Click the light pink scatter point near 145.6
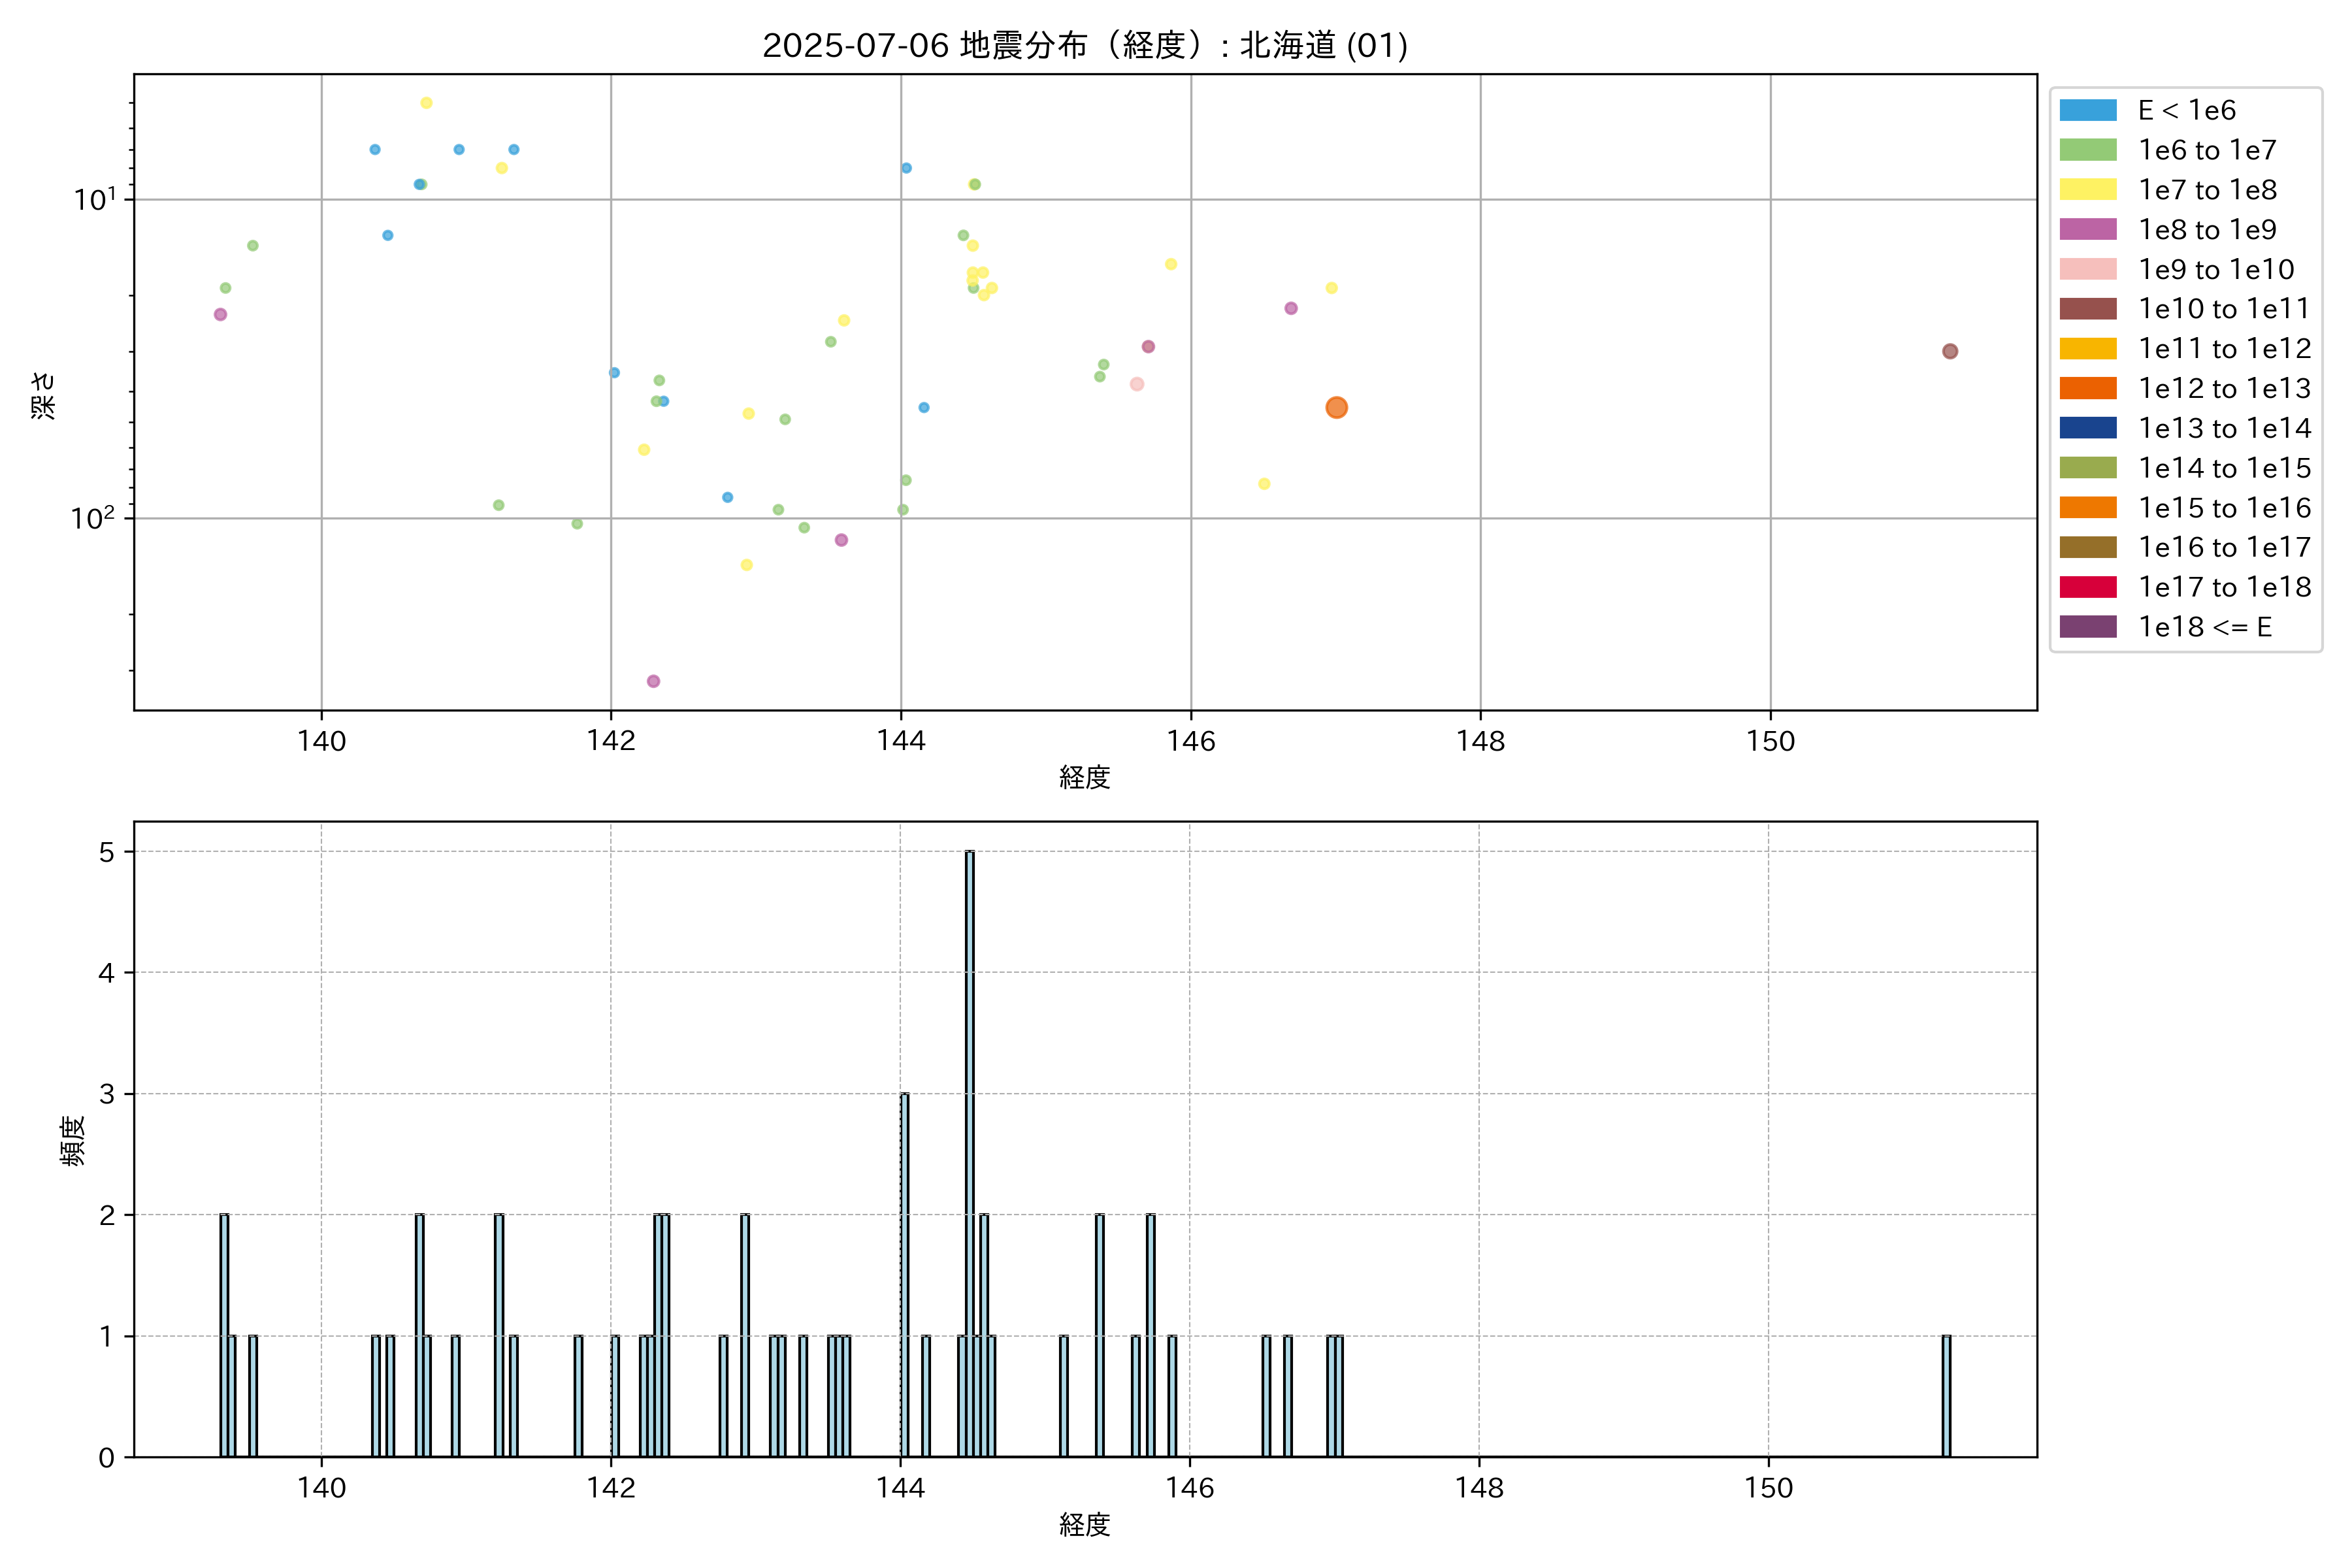Image resolution: width=2352 pixels, height=1568 pixels. [1136, 384]
